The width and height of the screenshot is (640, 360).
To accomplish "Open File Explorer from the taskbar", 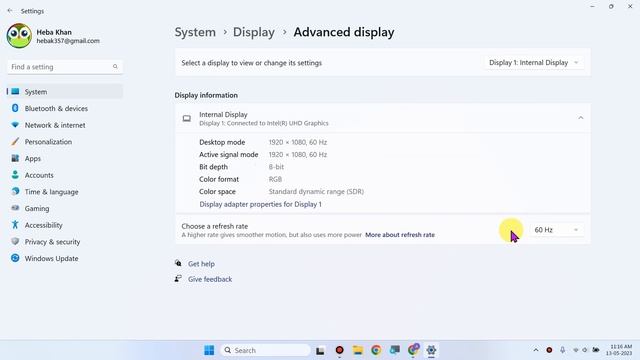I will tap(358, 350).
